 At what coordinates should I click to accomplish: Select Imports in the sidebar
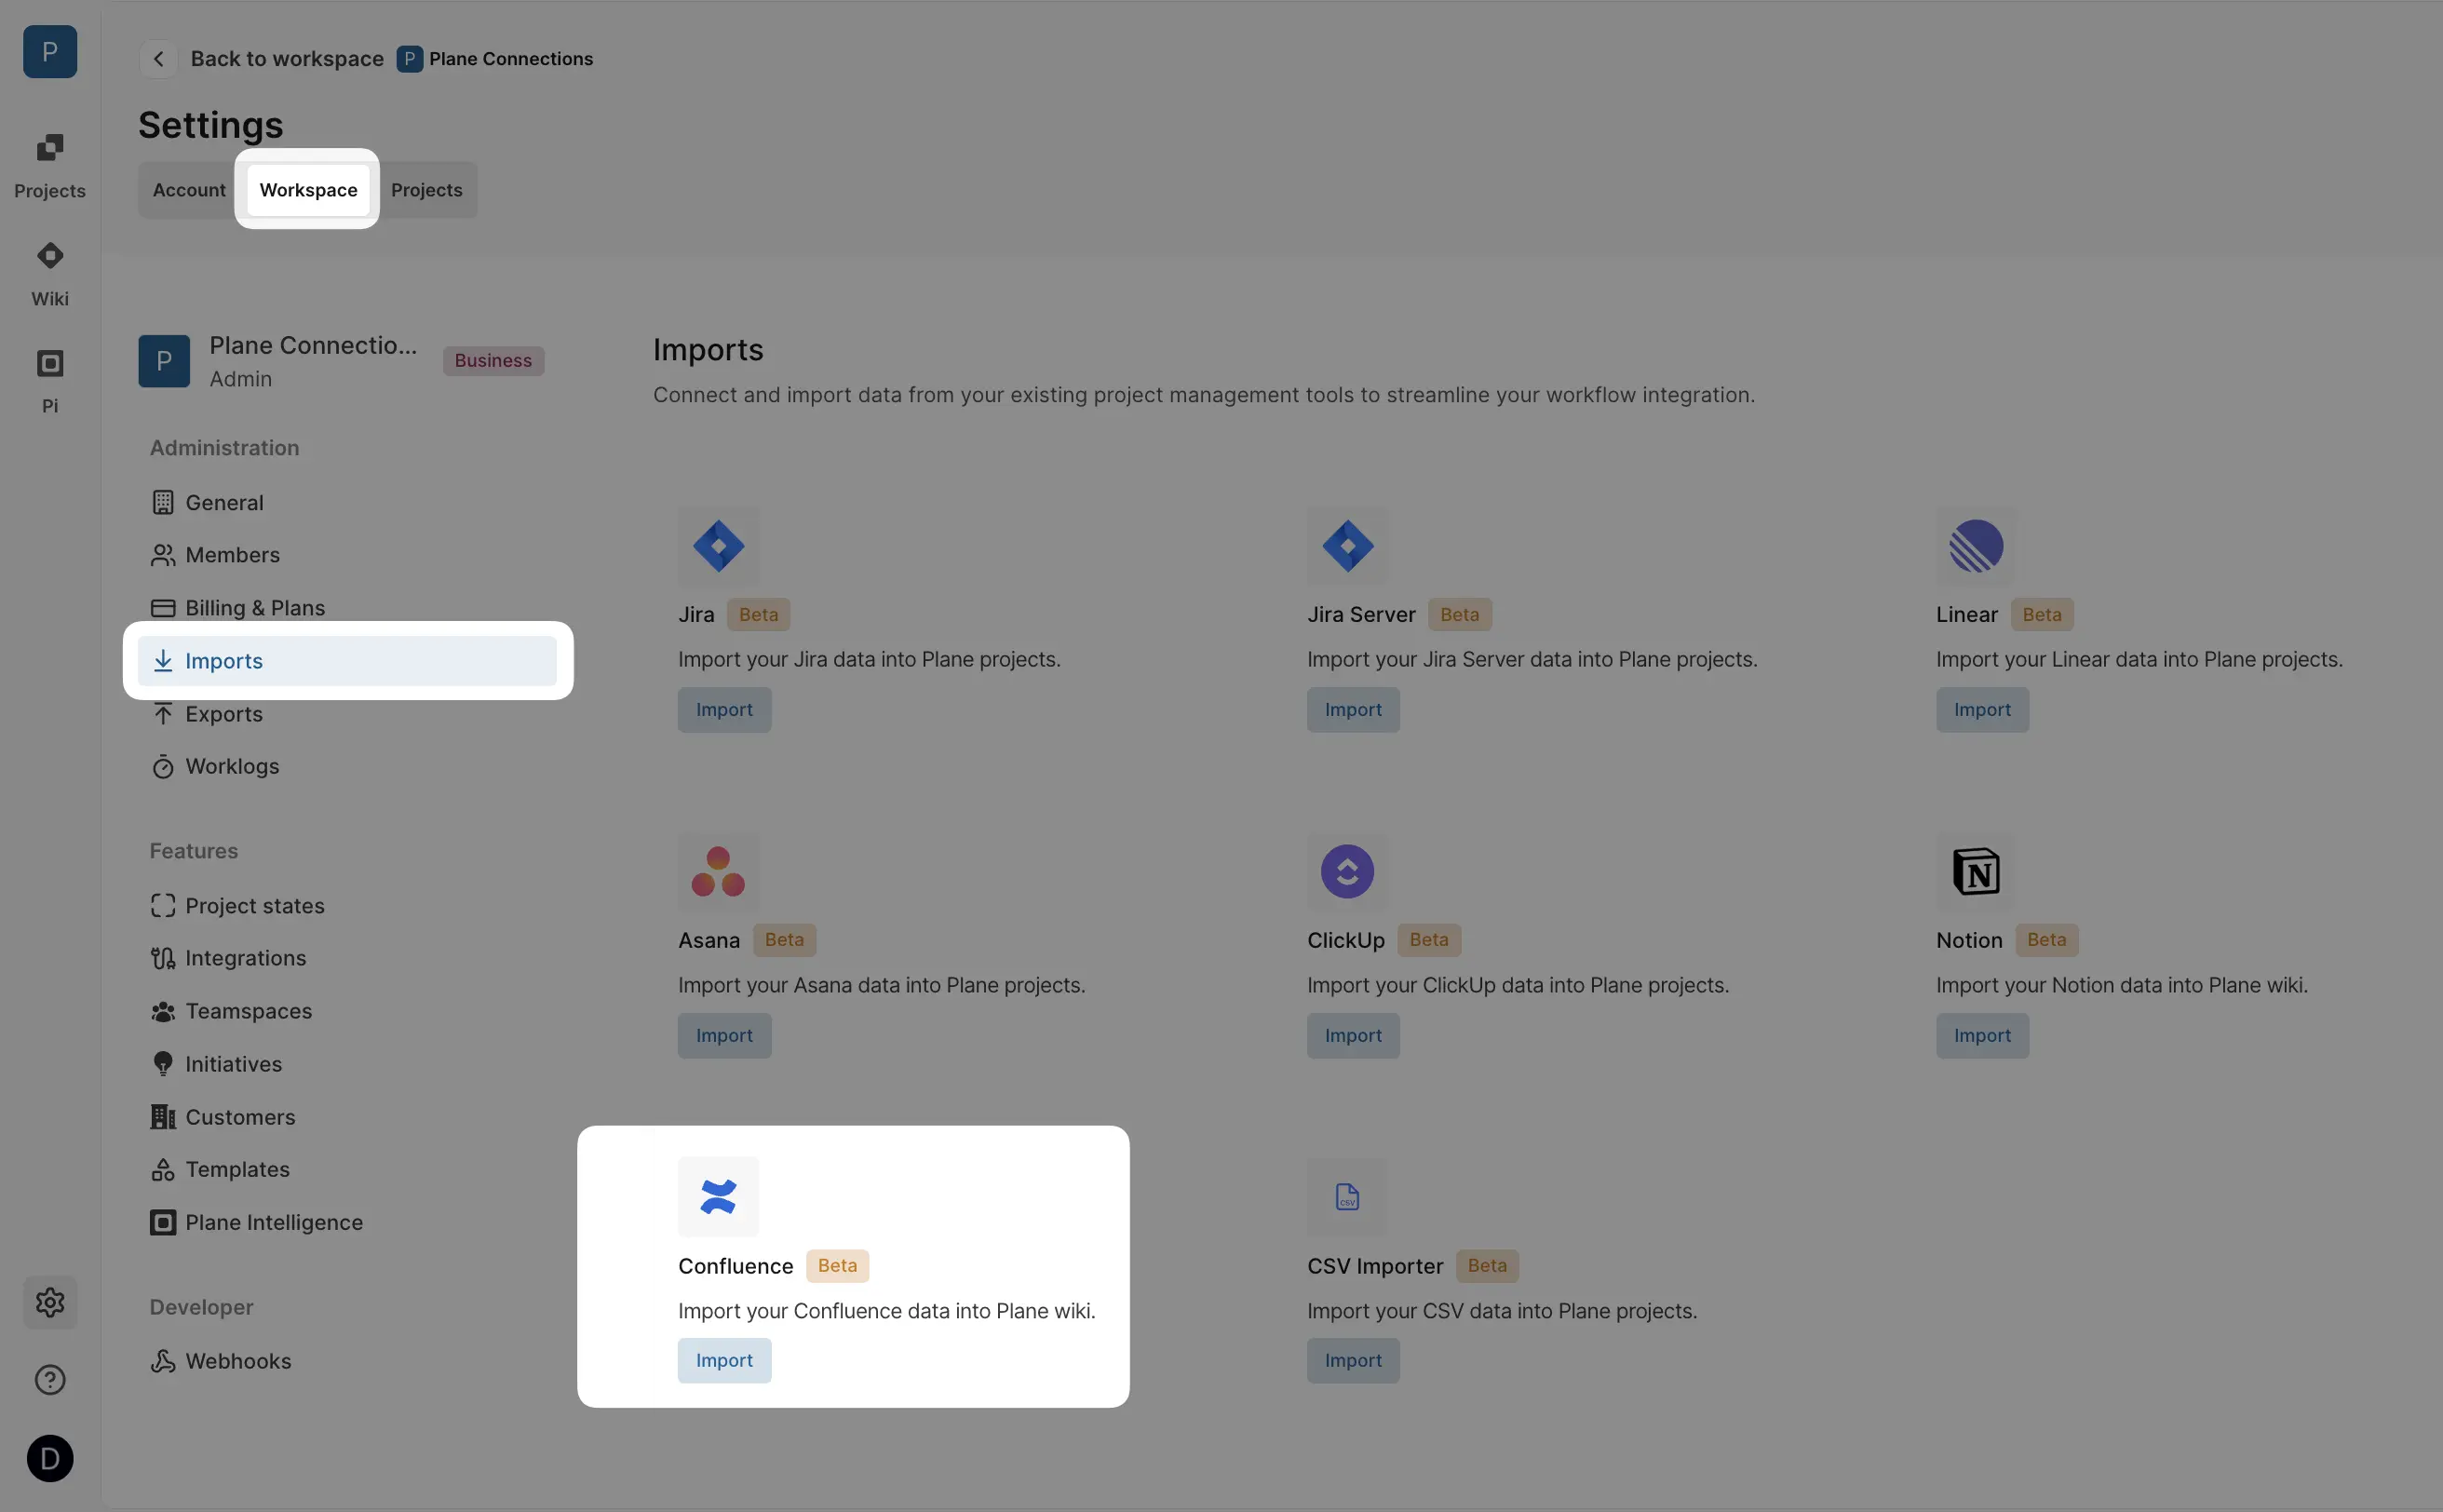pos(347,661)
